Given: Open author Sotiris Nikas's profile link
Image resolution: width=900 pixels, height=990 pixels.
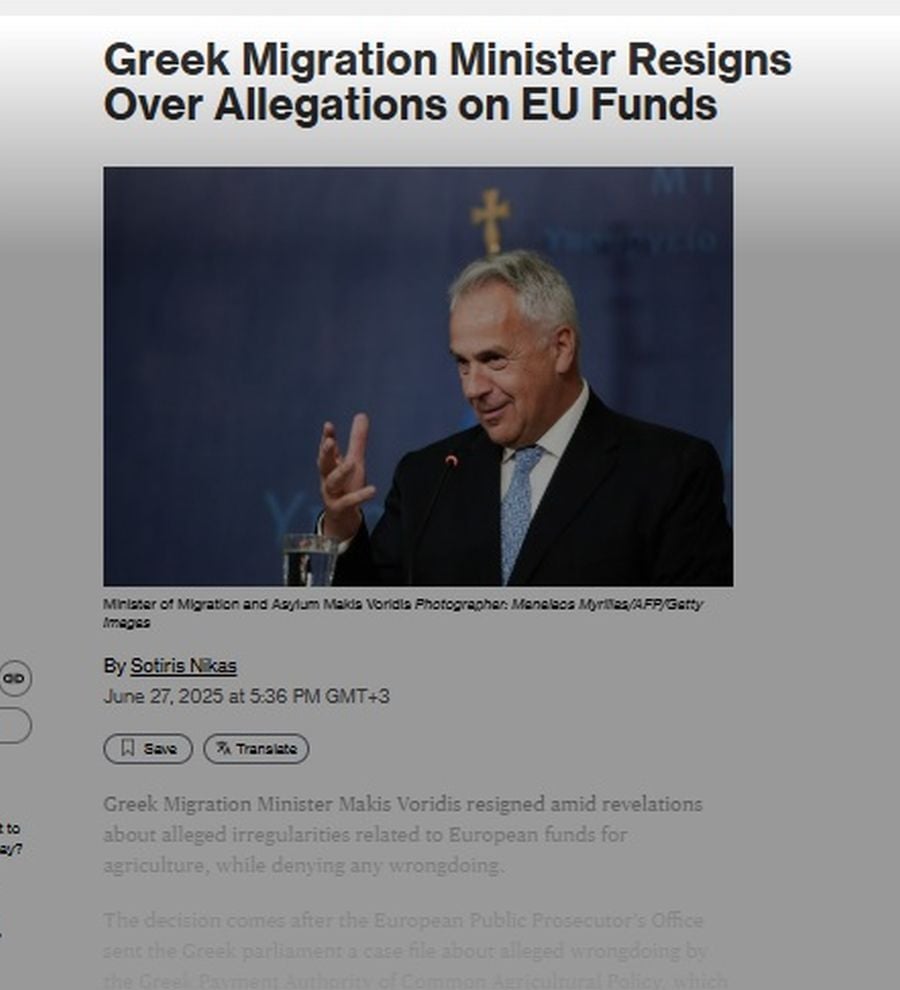Looking at the screenshot, I should [x=183, y=666].
